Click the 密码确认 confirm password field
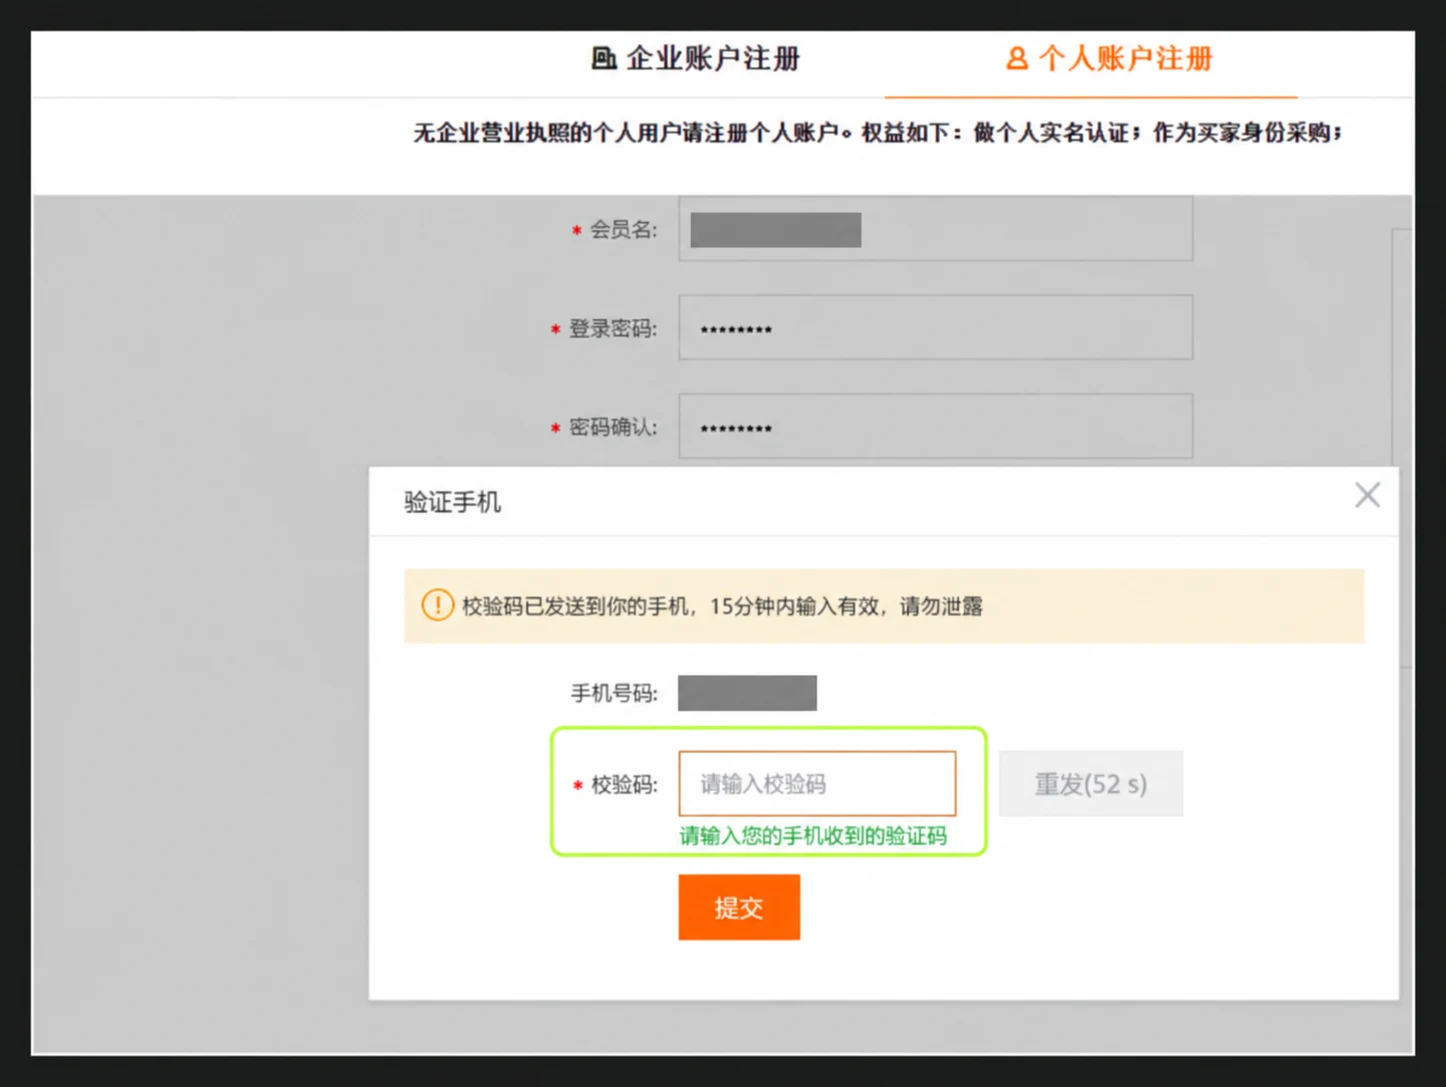 [936, 427]
